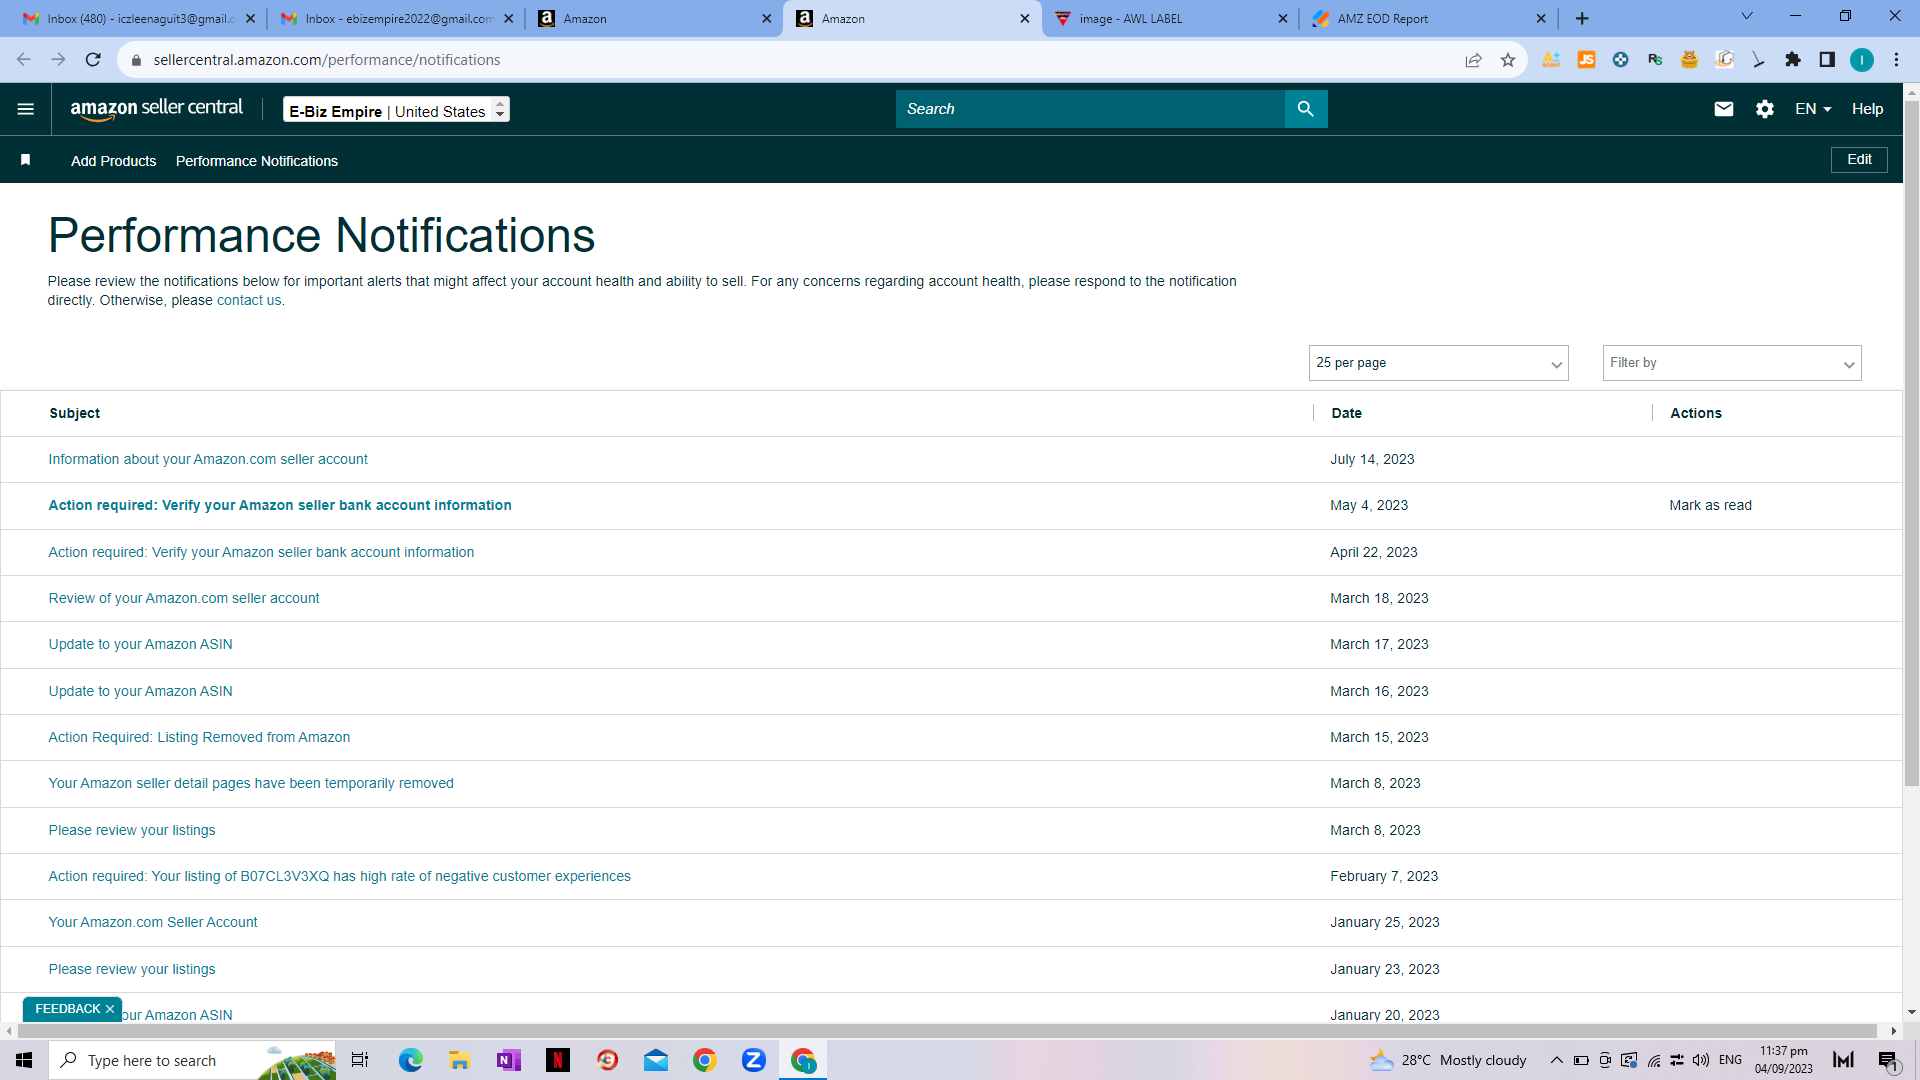Open Your Amazon.com Seller Account notification

[153, 923]
